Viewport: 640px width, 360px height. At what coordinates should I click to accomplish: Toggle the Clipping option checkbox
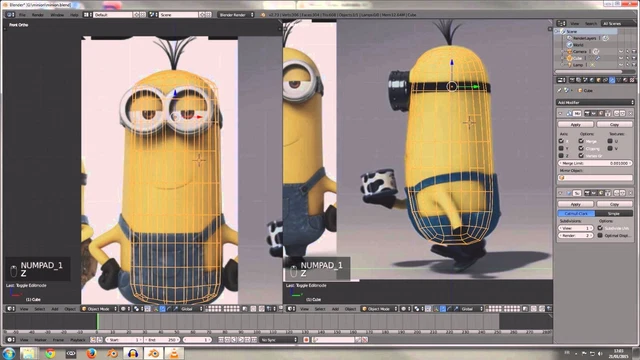click(x=581, y=148)
